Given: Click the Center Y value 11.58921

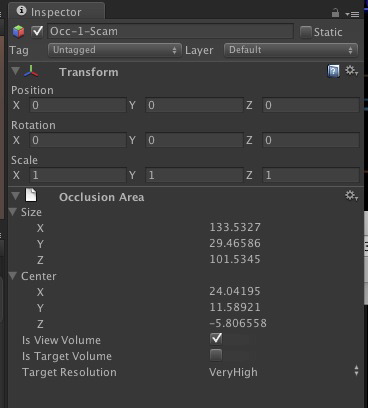Looking at the screenshot, I should click(235, 307).
